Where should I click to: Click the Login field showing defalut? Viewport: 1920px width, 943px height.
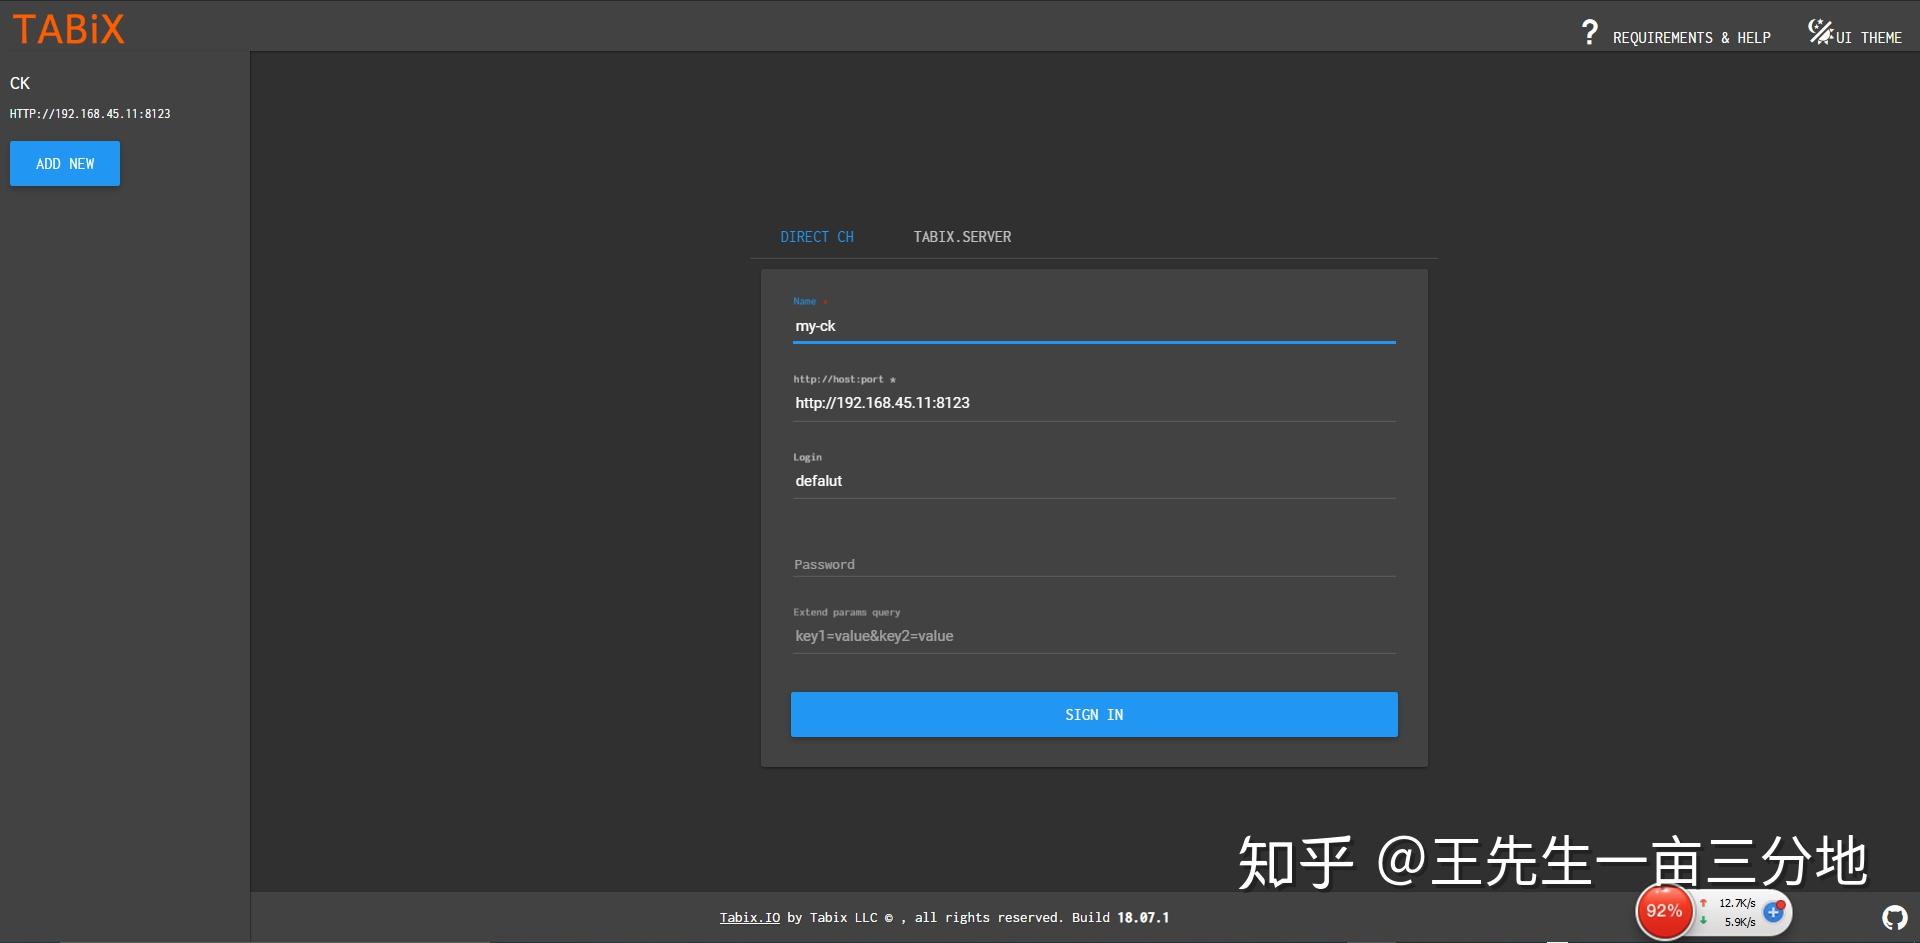pos(1094,481)
